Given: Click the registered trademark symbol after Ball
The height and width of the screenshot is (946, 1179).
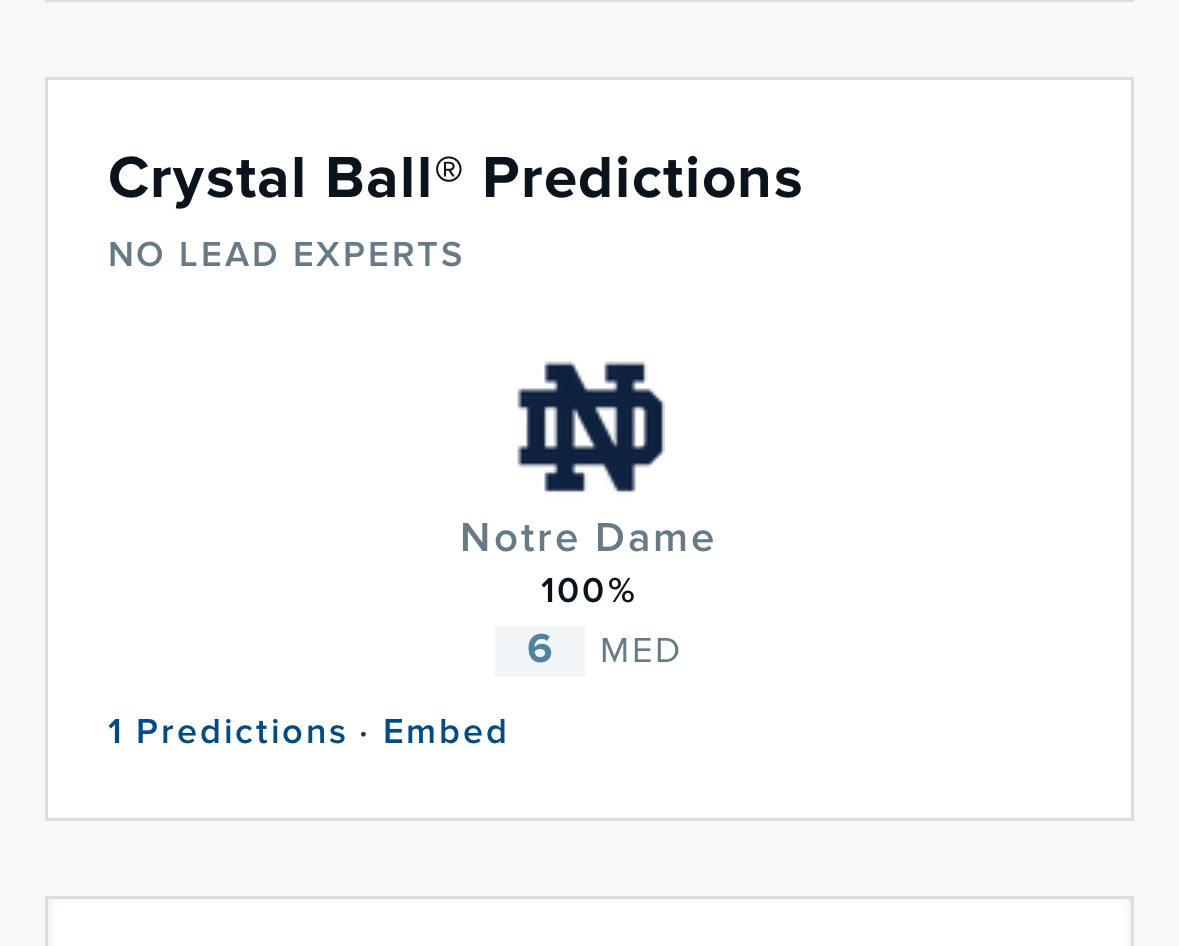Looking at the screenshot, I should 449,169.
